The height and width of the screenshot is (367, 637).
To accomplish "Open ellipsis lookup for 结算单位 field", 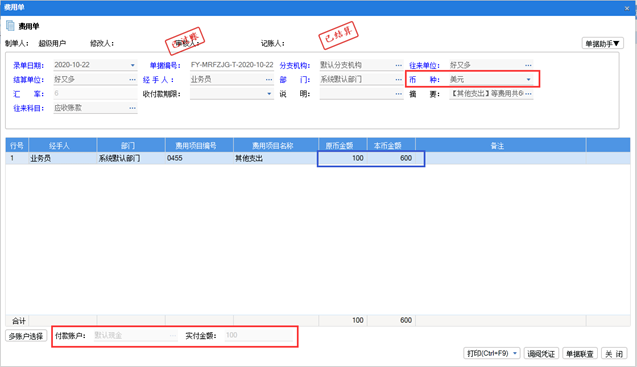I will click(132, 79).
